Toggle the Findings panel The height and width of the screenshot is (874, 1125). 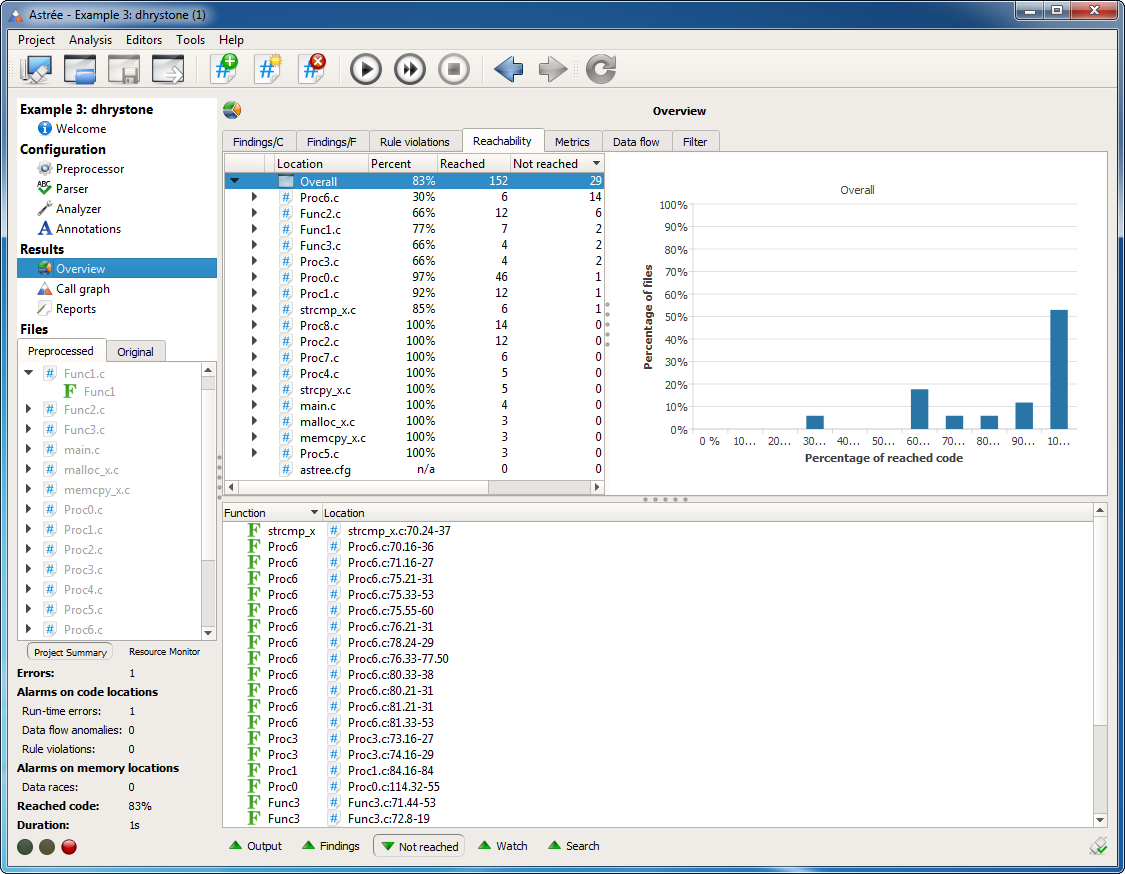(331, 846)
